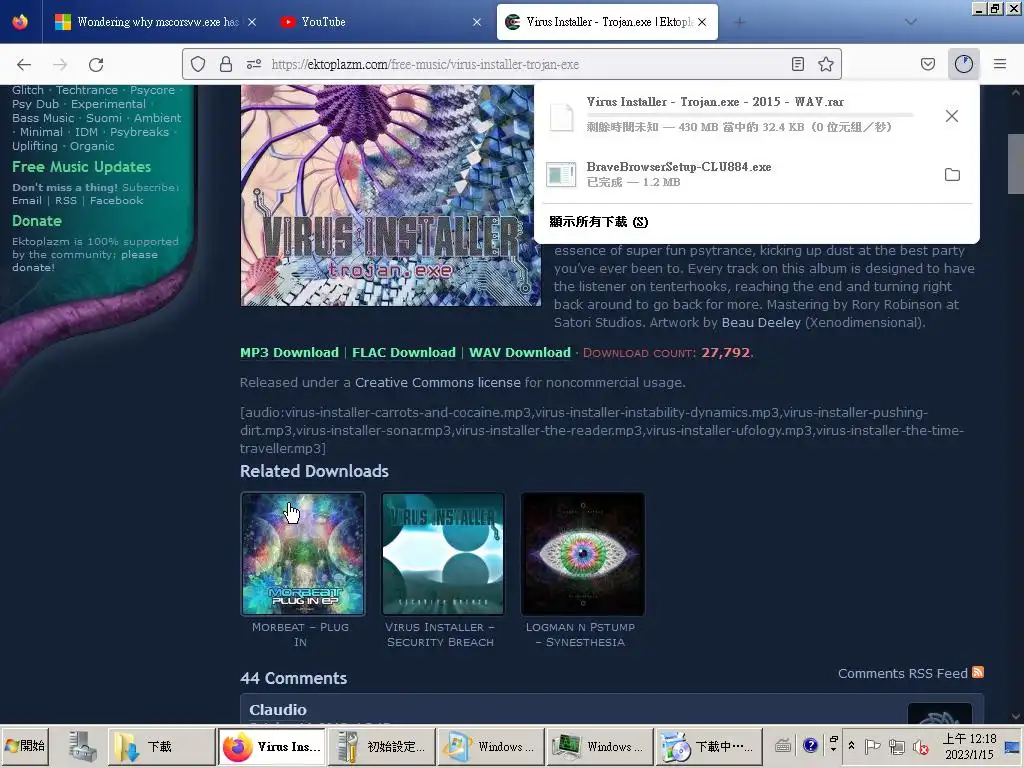Open the Creative Commons license link
The height and width of the screenshot is (768, 1024).
[x=438, y=383]
